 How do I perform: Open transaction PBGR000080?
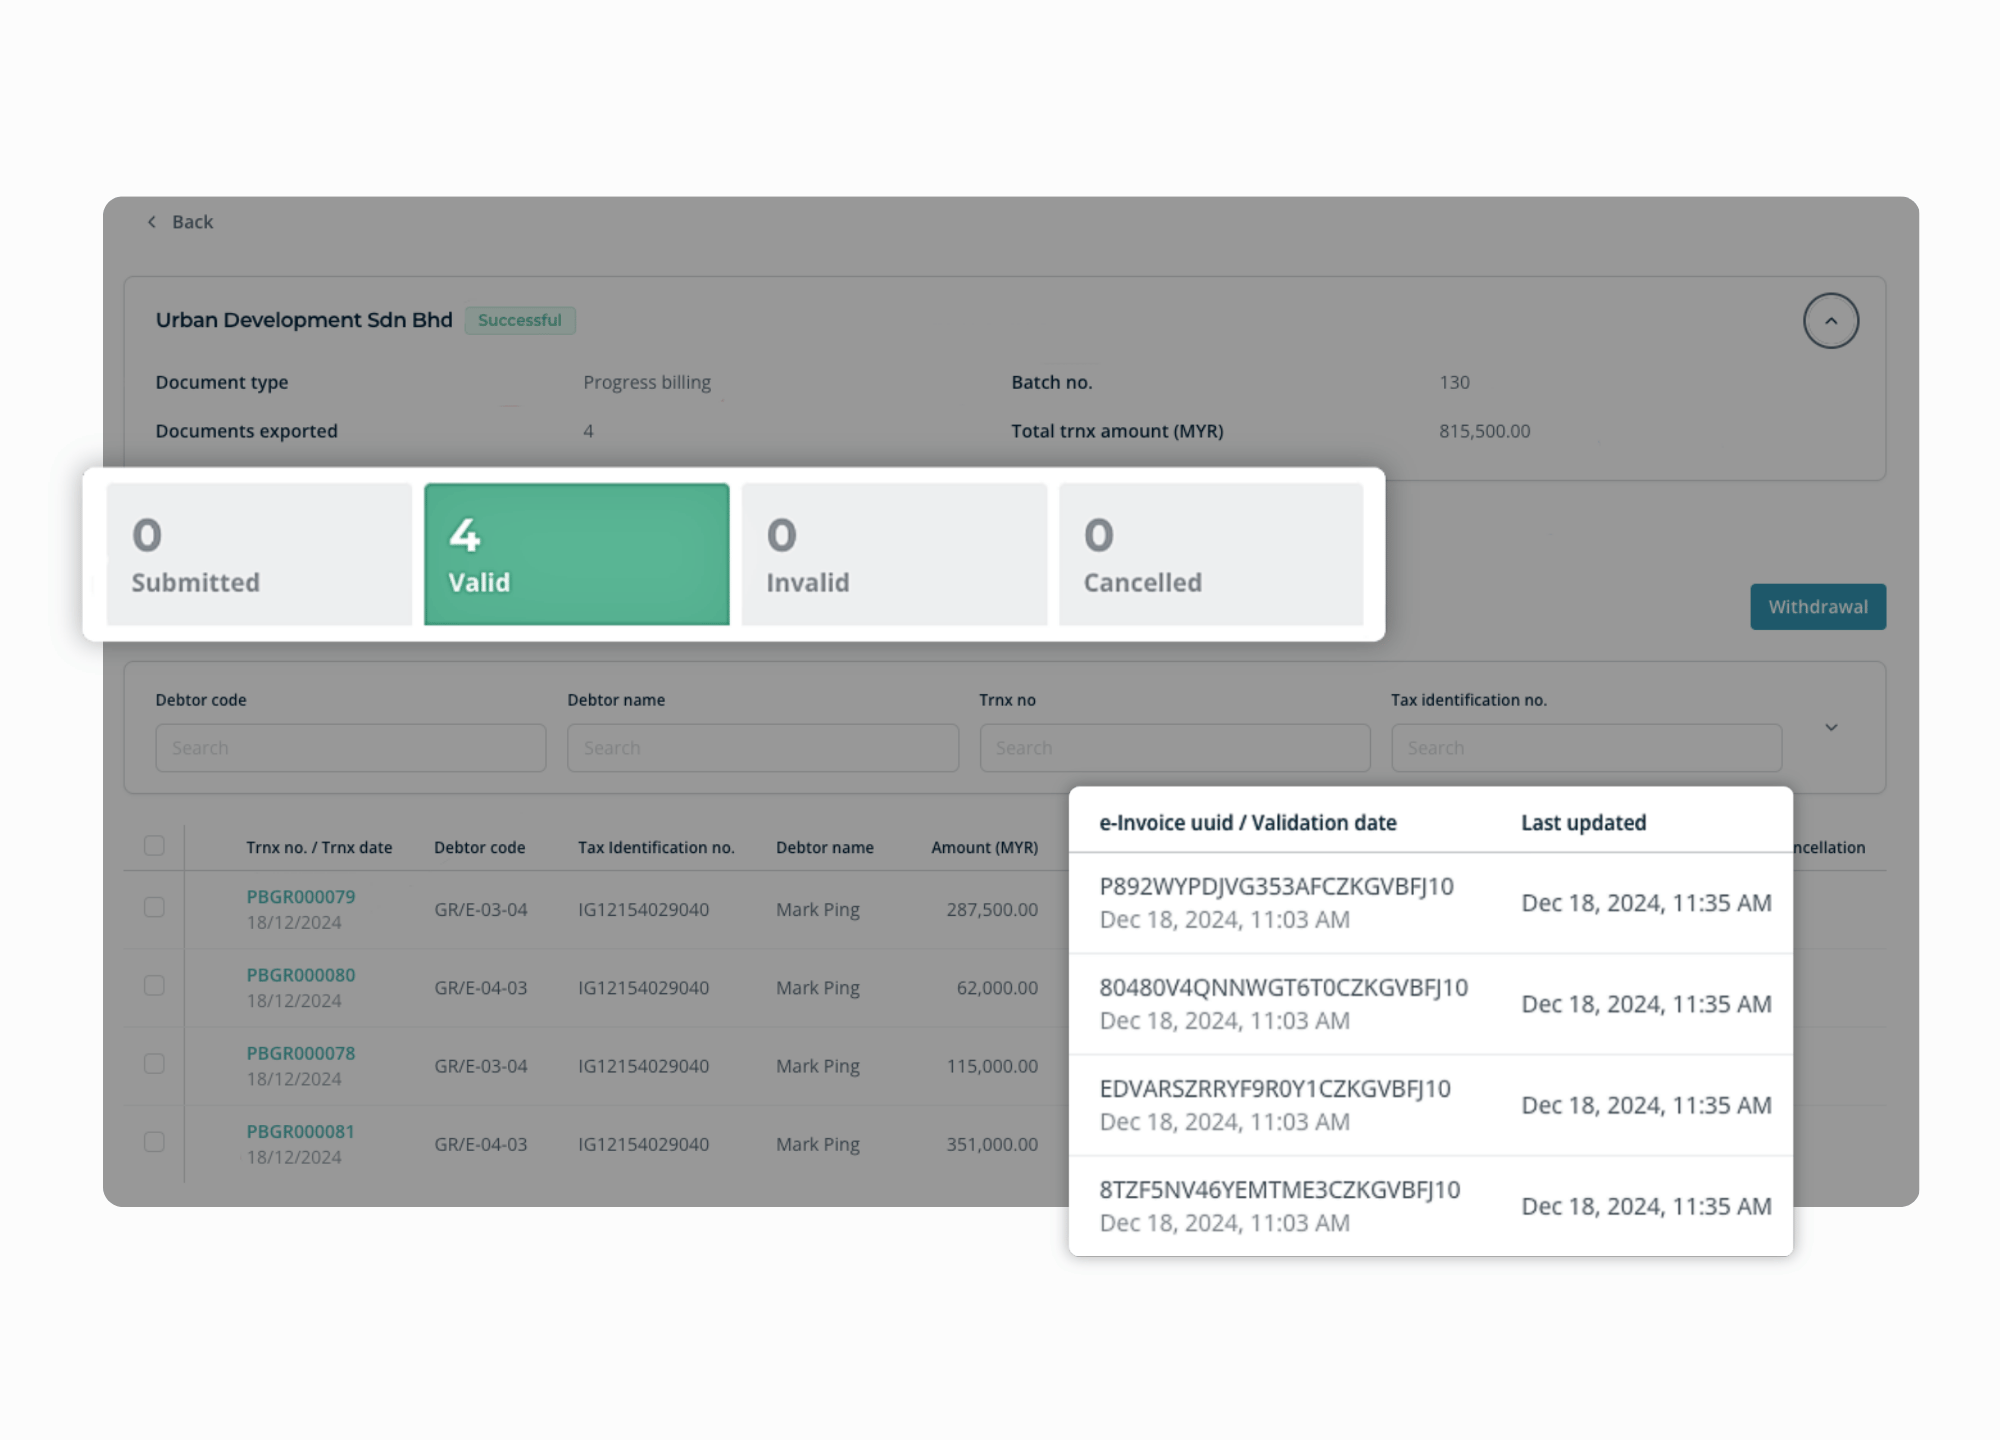[x=301, y=975]
